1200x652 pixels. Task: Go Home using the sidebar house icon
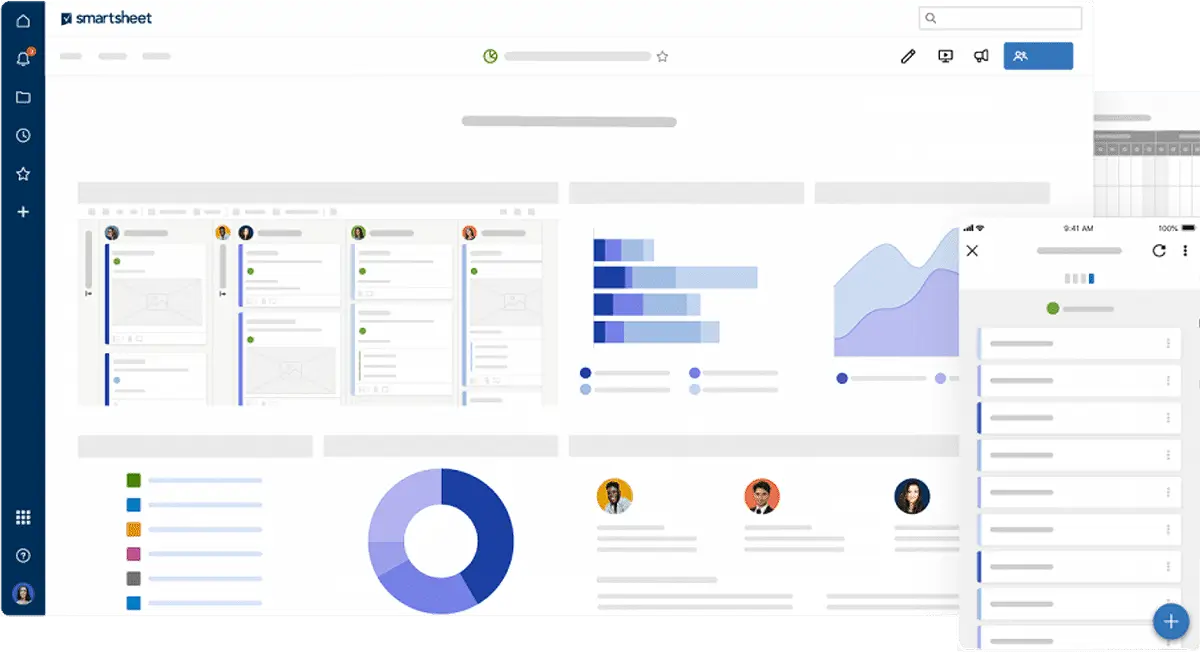(x=22, y=20)
